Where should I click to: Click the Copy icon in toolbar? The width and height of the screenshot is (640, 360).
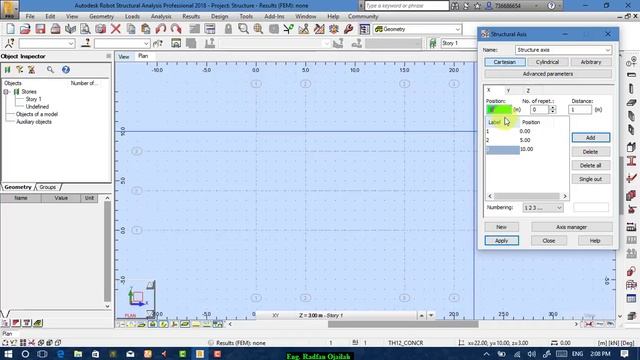tap(131, 29)
